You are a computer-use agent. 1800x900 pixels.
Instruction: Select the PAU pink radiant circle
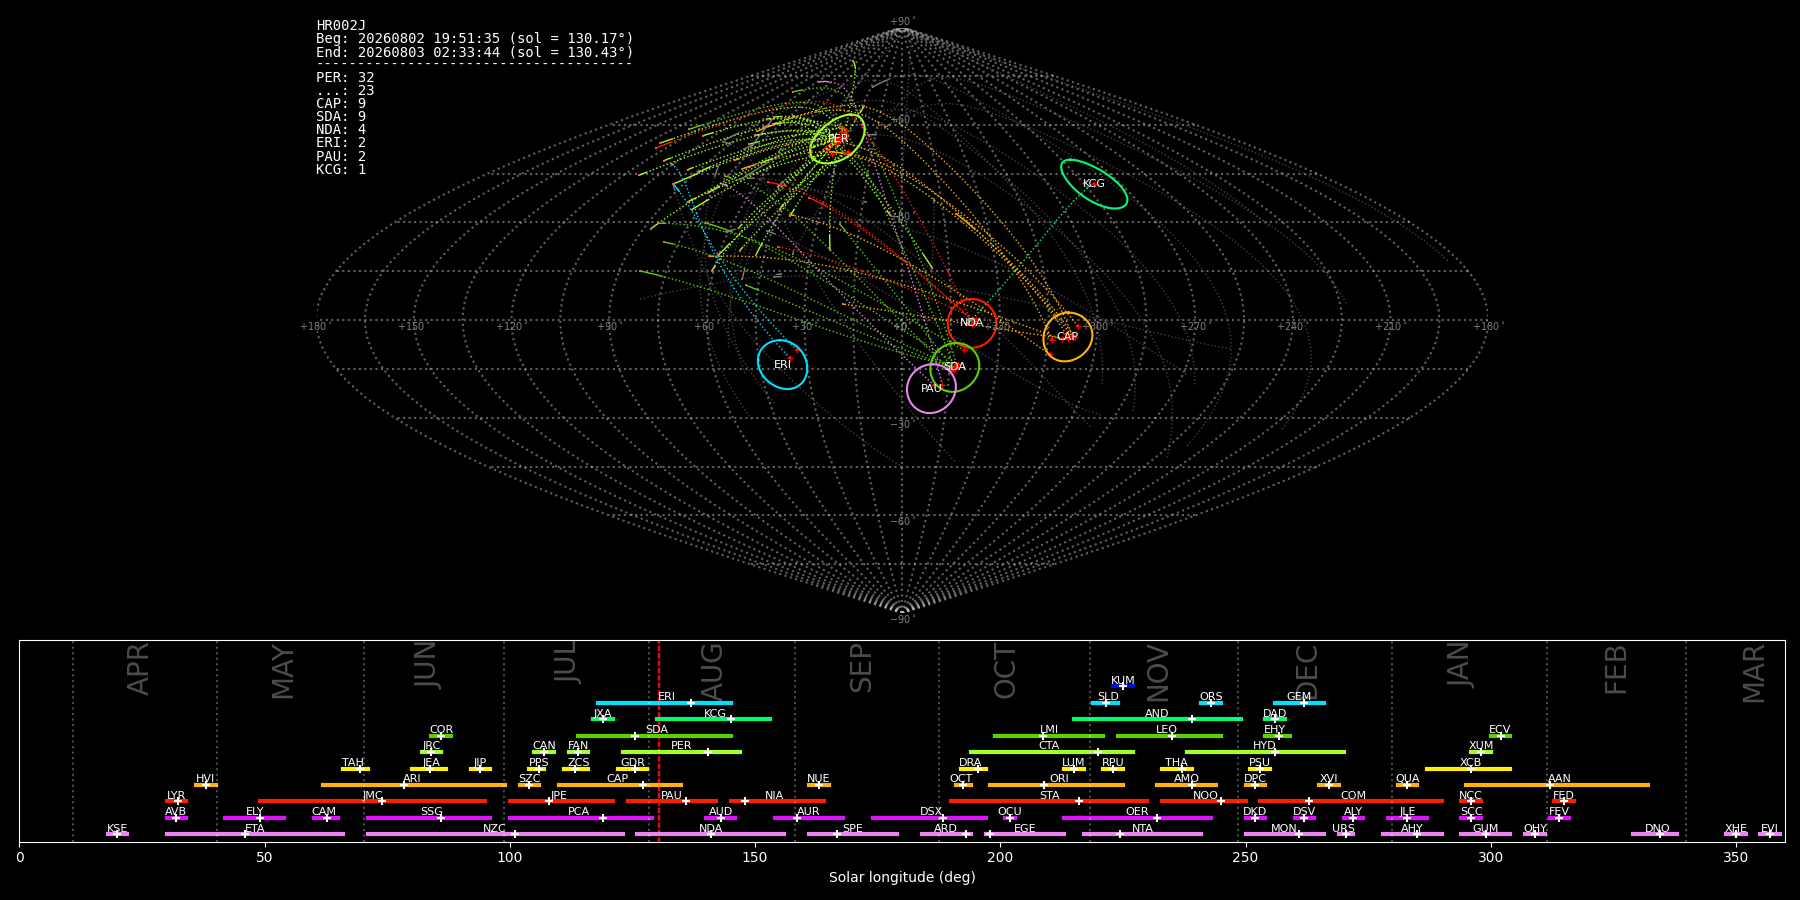click(931, 388)
